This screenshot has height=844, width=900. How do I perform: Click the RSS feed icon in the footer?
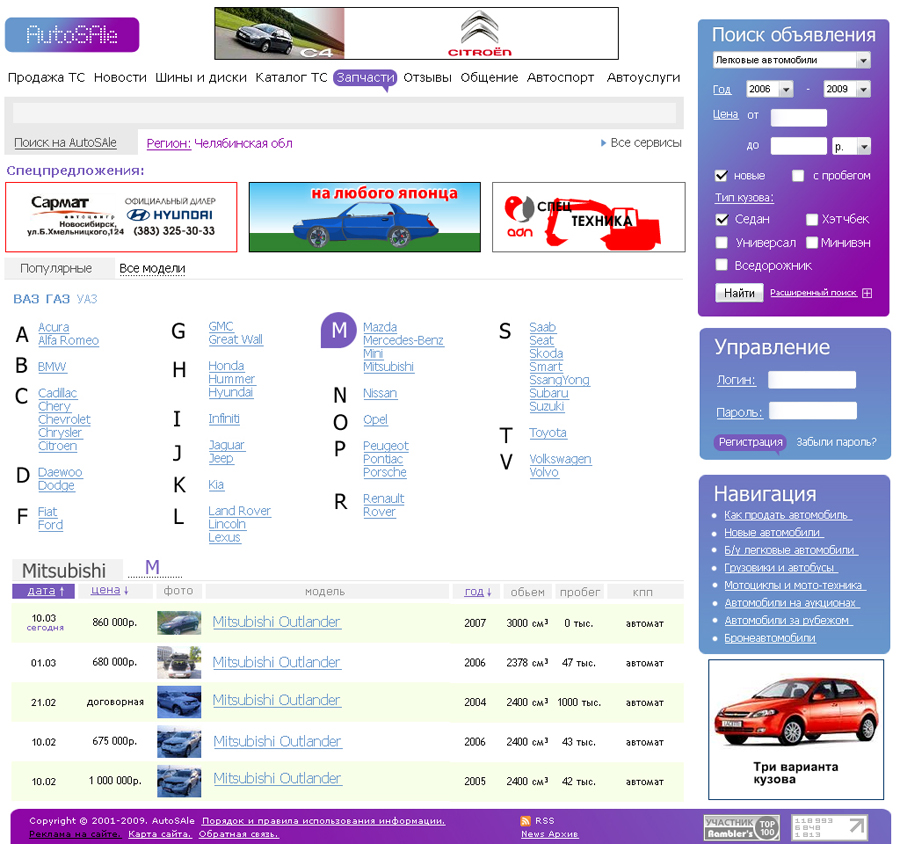pyautogui.click(x=527, y=820)
